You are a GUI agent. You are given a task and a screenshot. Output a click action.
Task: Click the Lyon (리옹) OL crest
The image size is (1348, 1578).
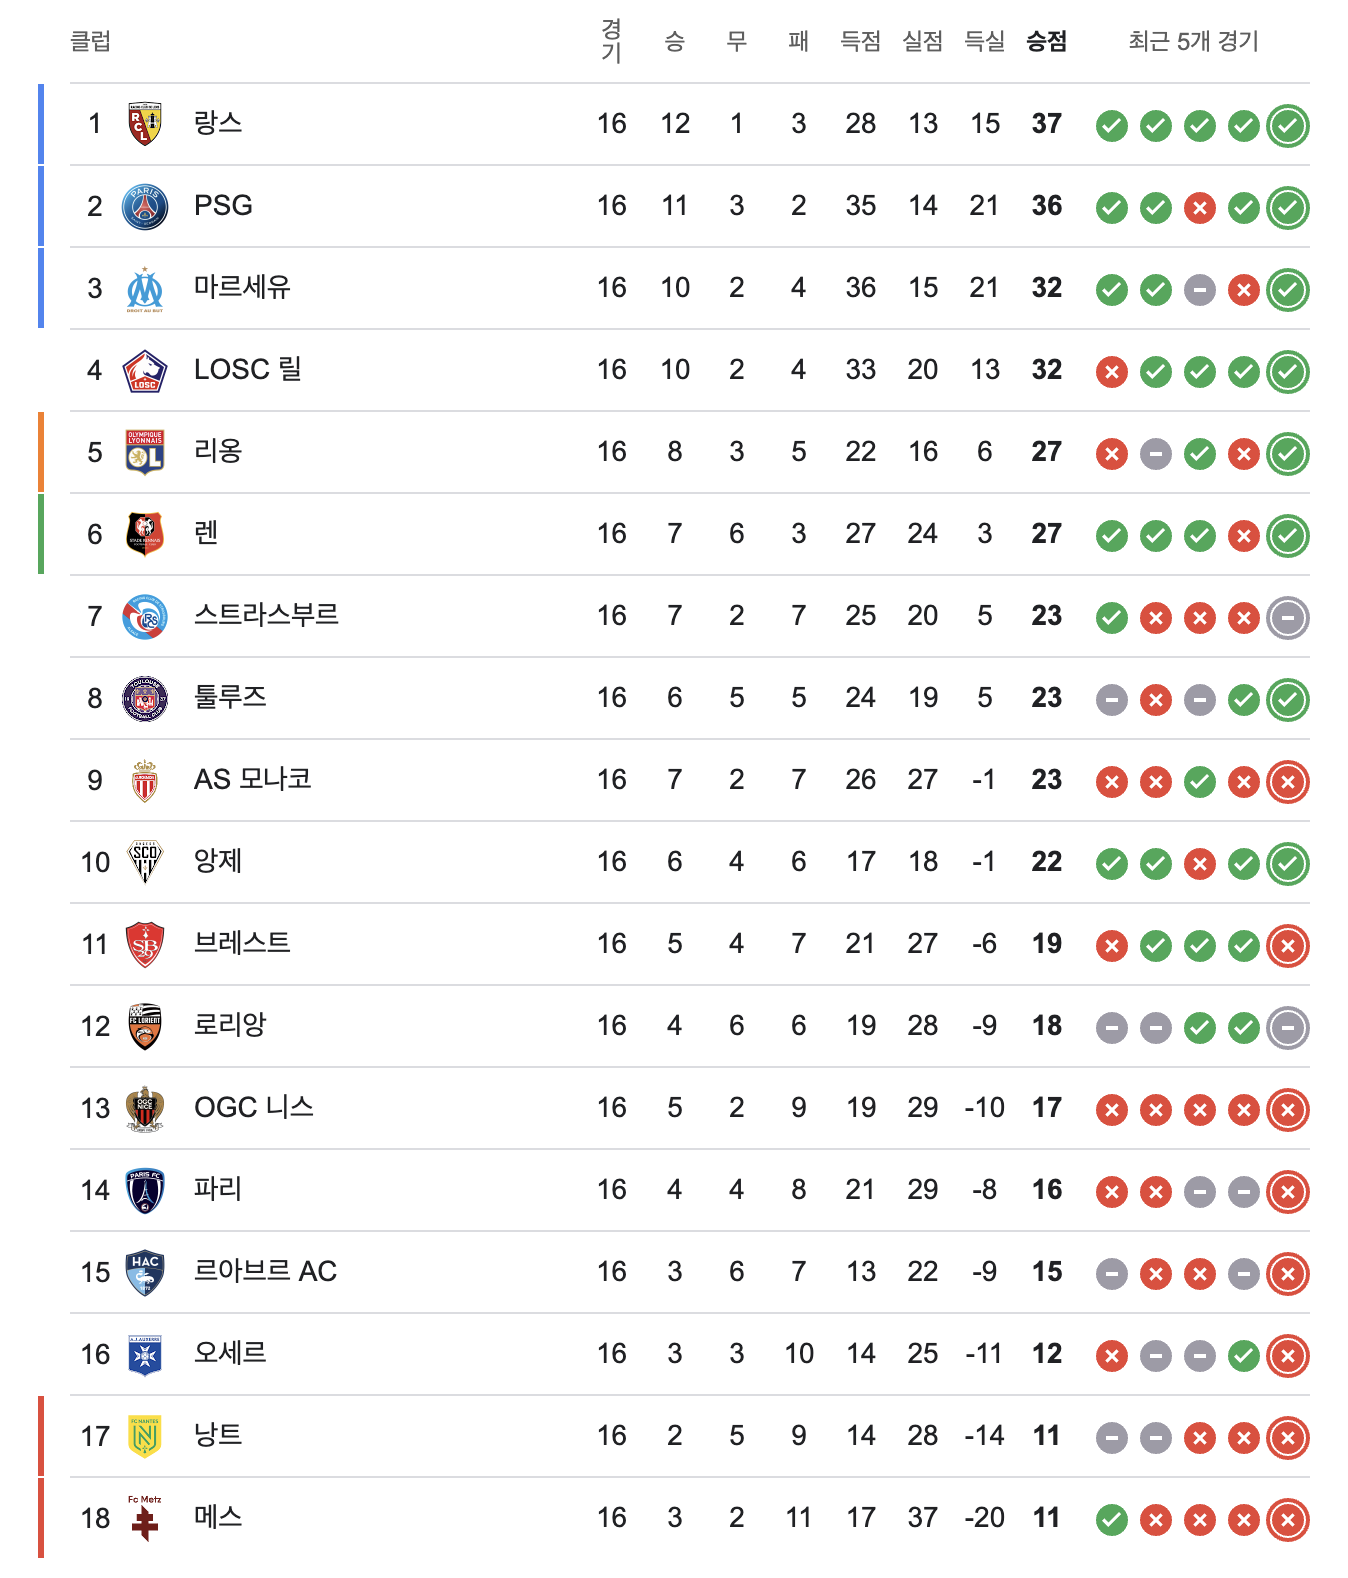[145, 452]
